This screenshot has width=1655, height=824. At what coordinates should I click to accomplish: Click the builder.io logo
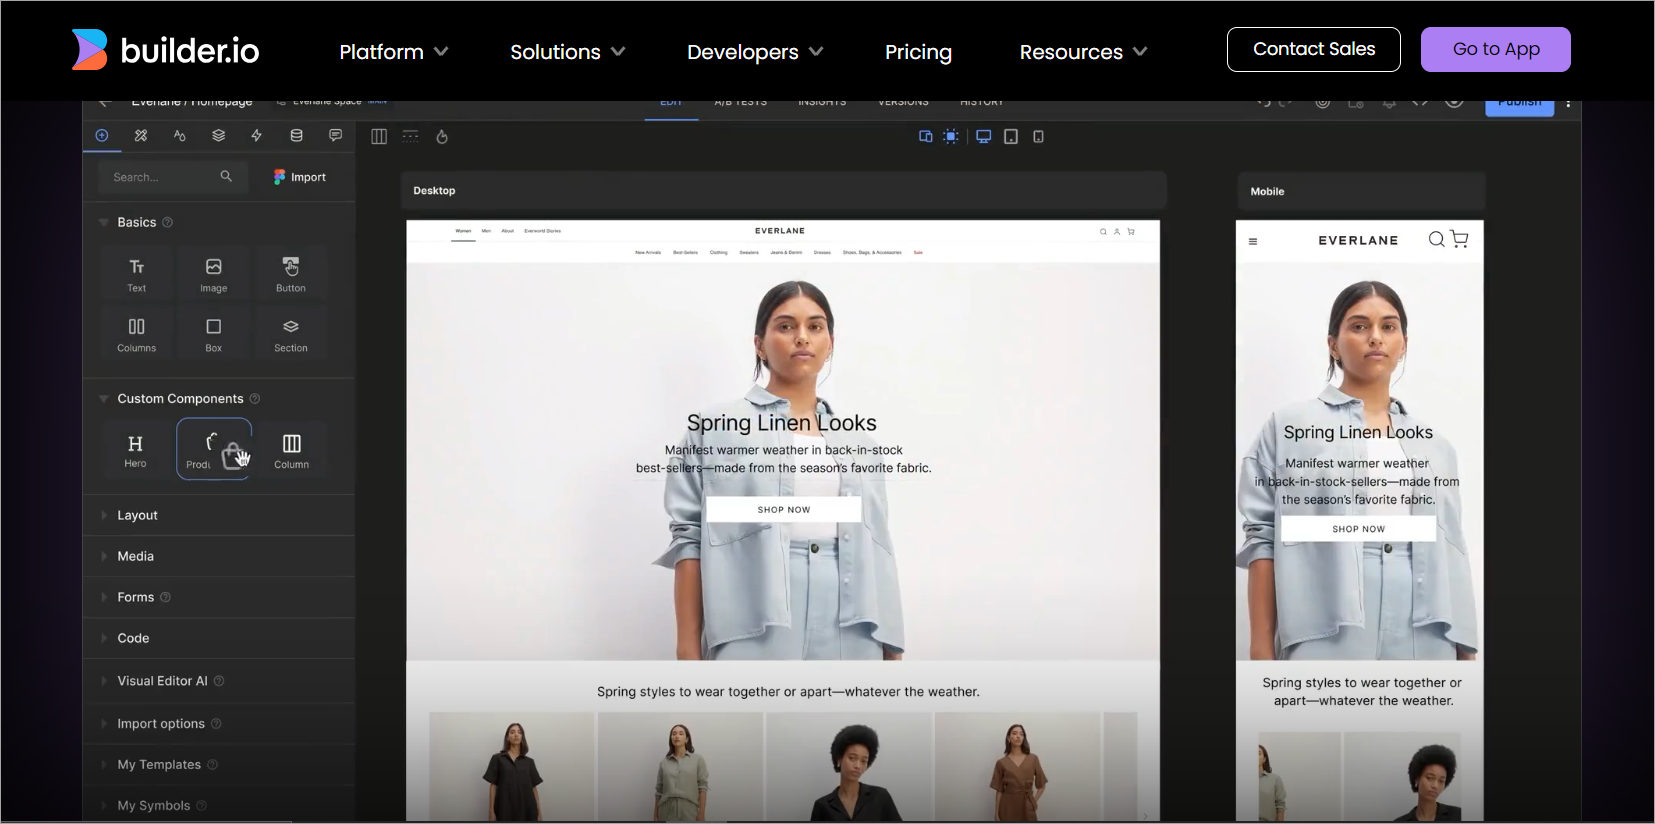point(166,50)
